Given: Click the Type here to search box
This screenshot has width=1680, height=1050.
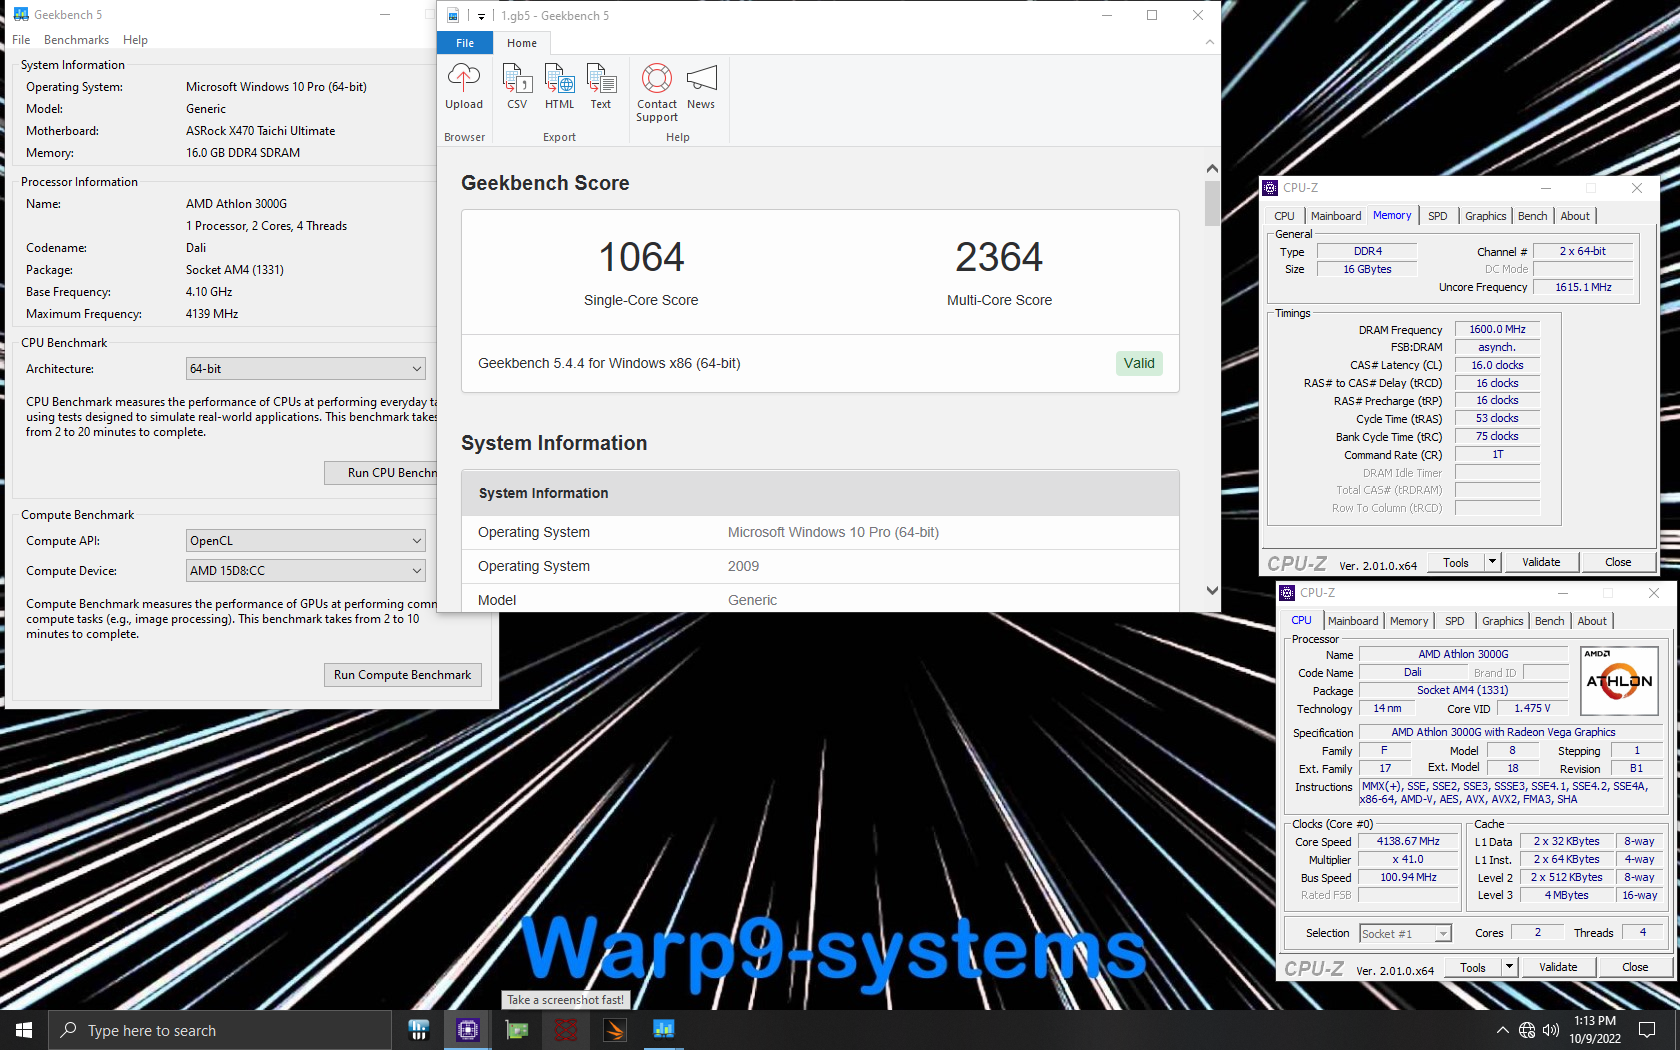Looking at the screenshot, I should click(x=220, y=1030).
